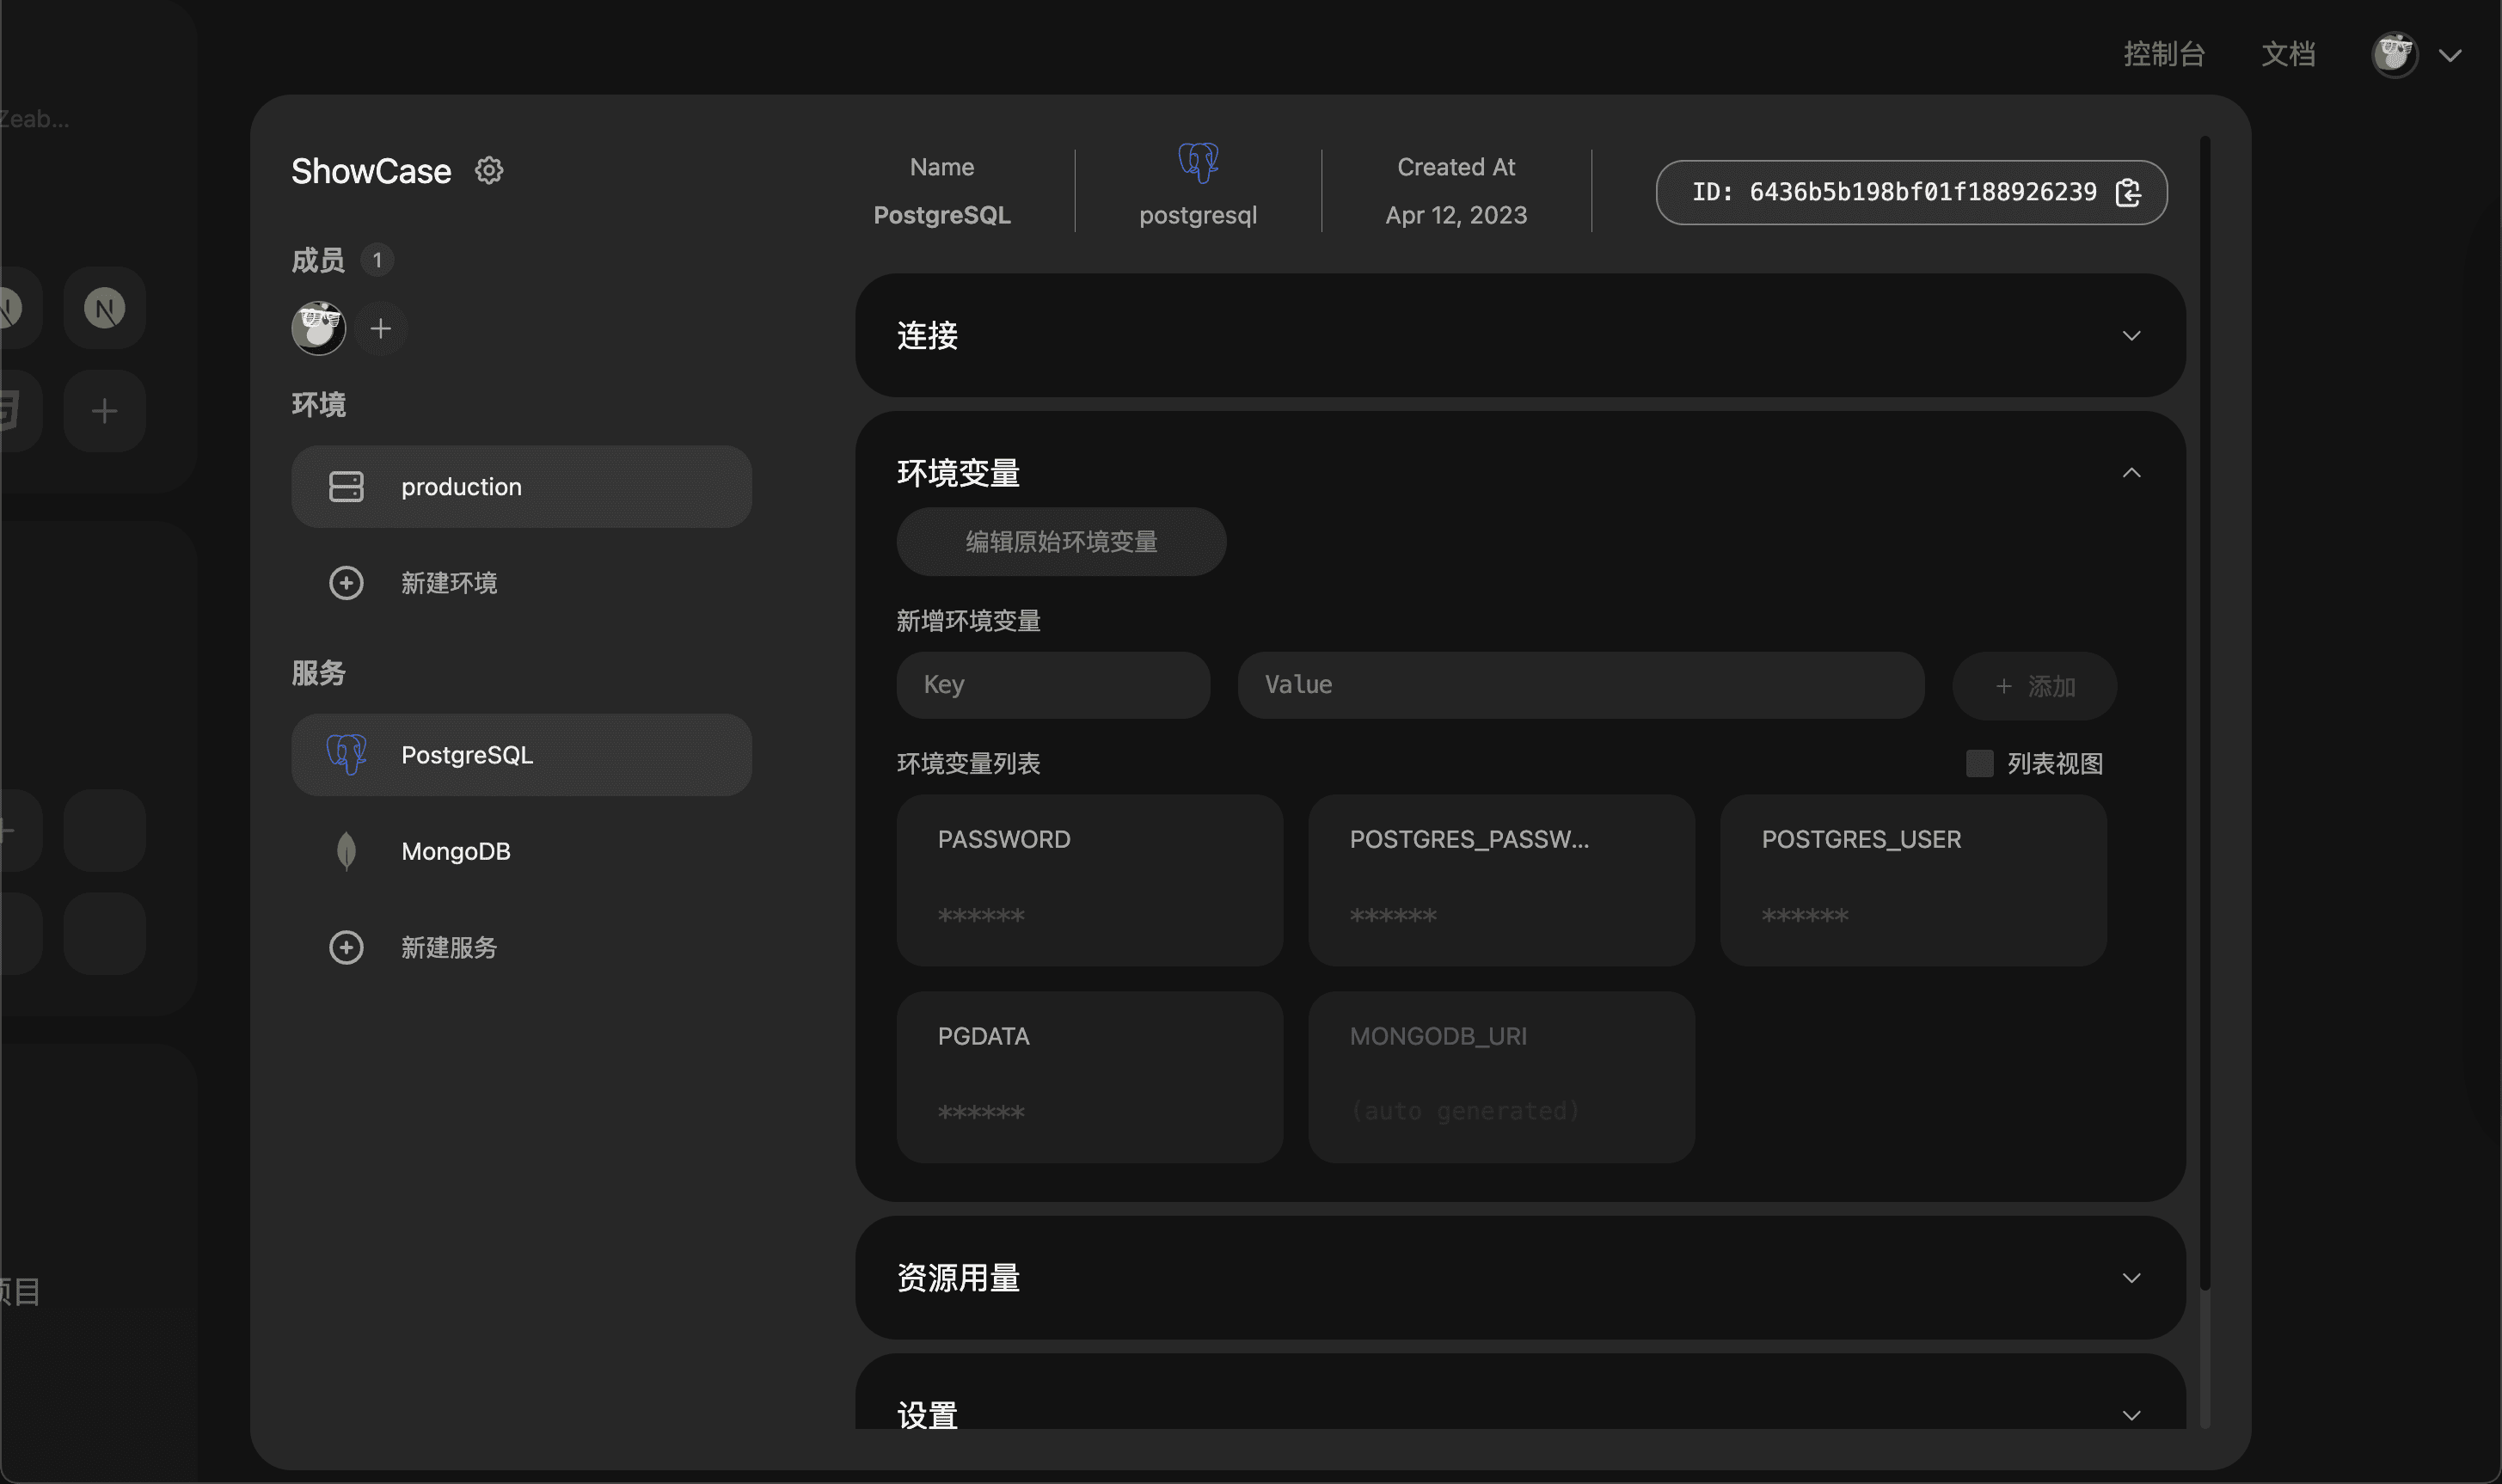Click the MongoDB service icon
This screenshot has width=2502, height=1484.
(346, 851)
